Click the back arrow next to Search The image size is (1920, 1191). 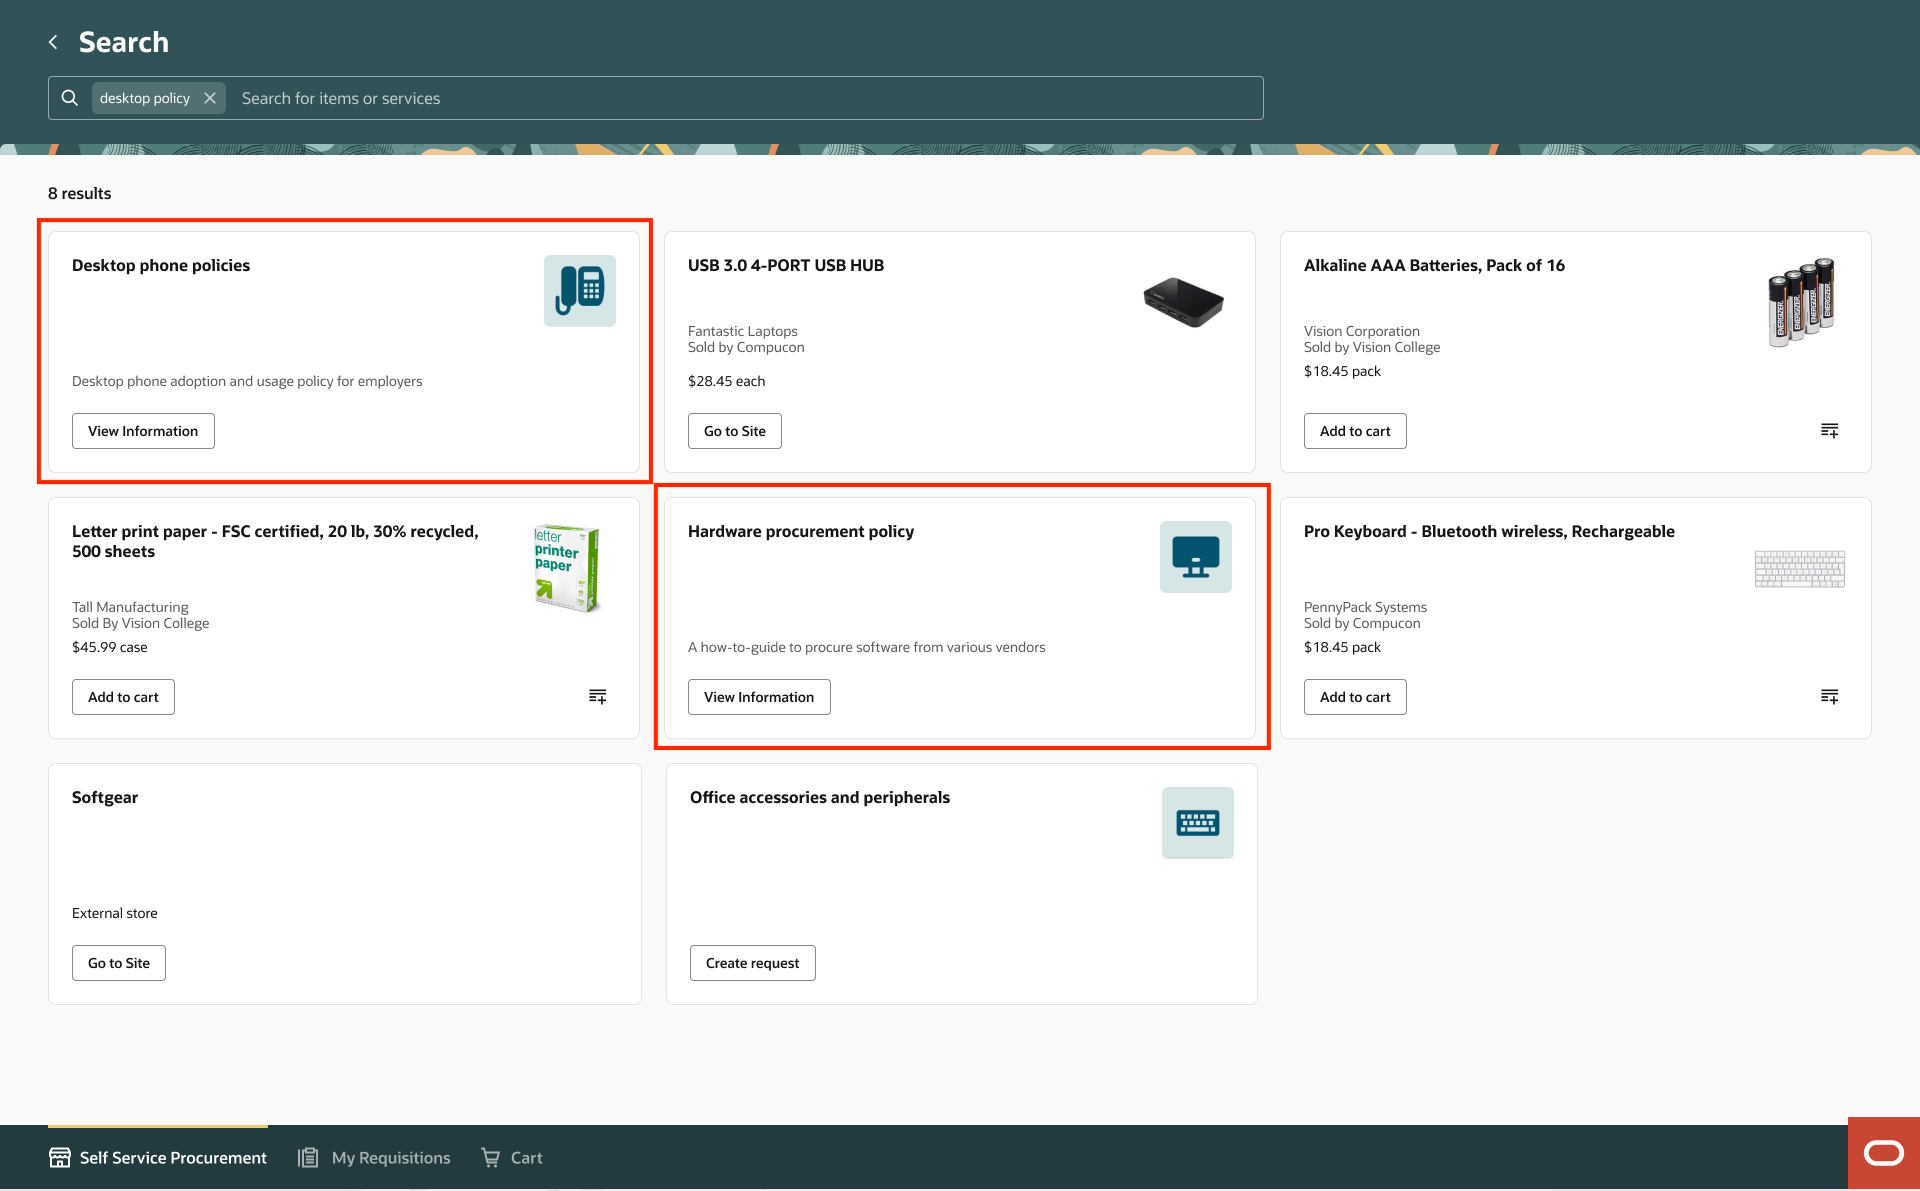[53, 42]
